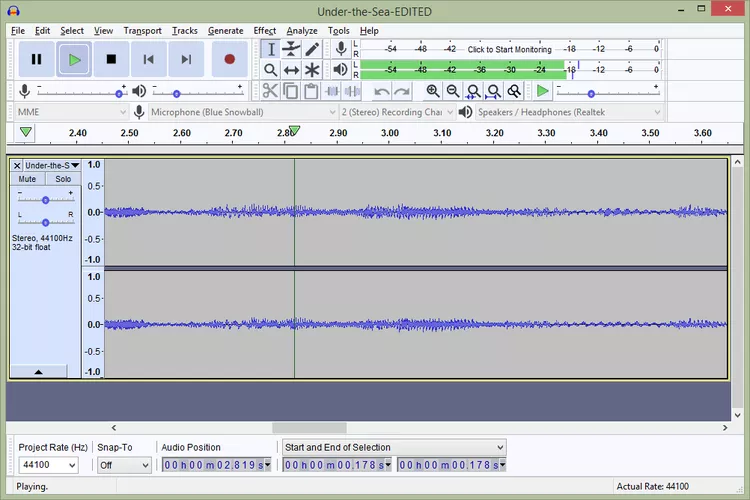Screen dimensions: 750x500
Task: Choose the Time Shift tool
Action: click(x=291, y=70)
